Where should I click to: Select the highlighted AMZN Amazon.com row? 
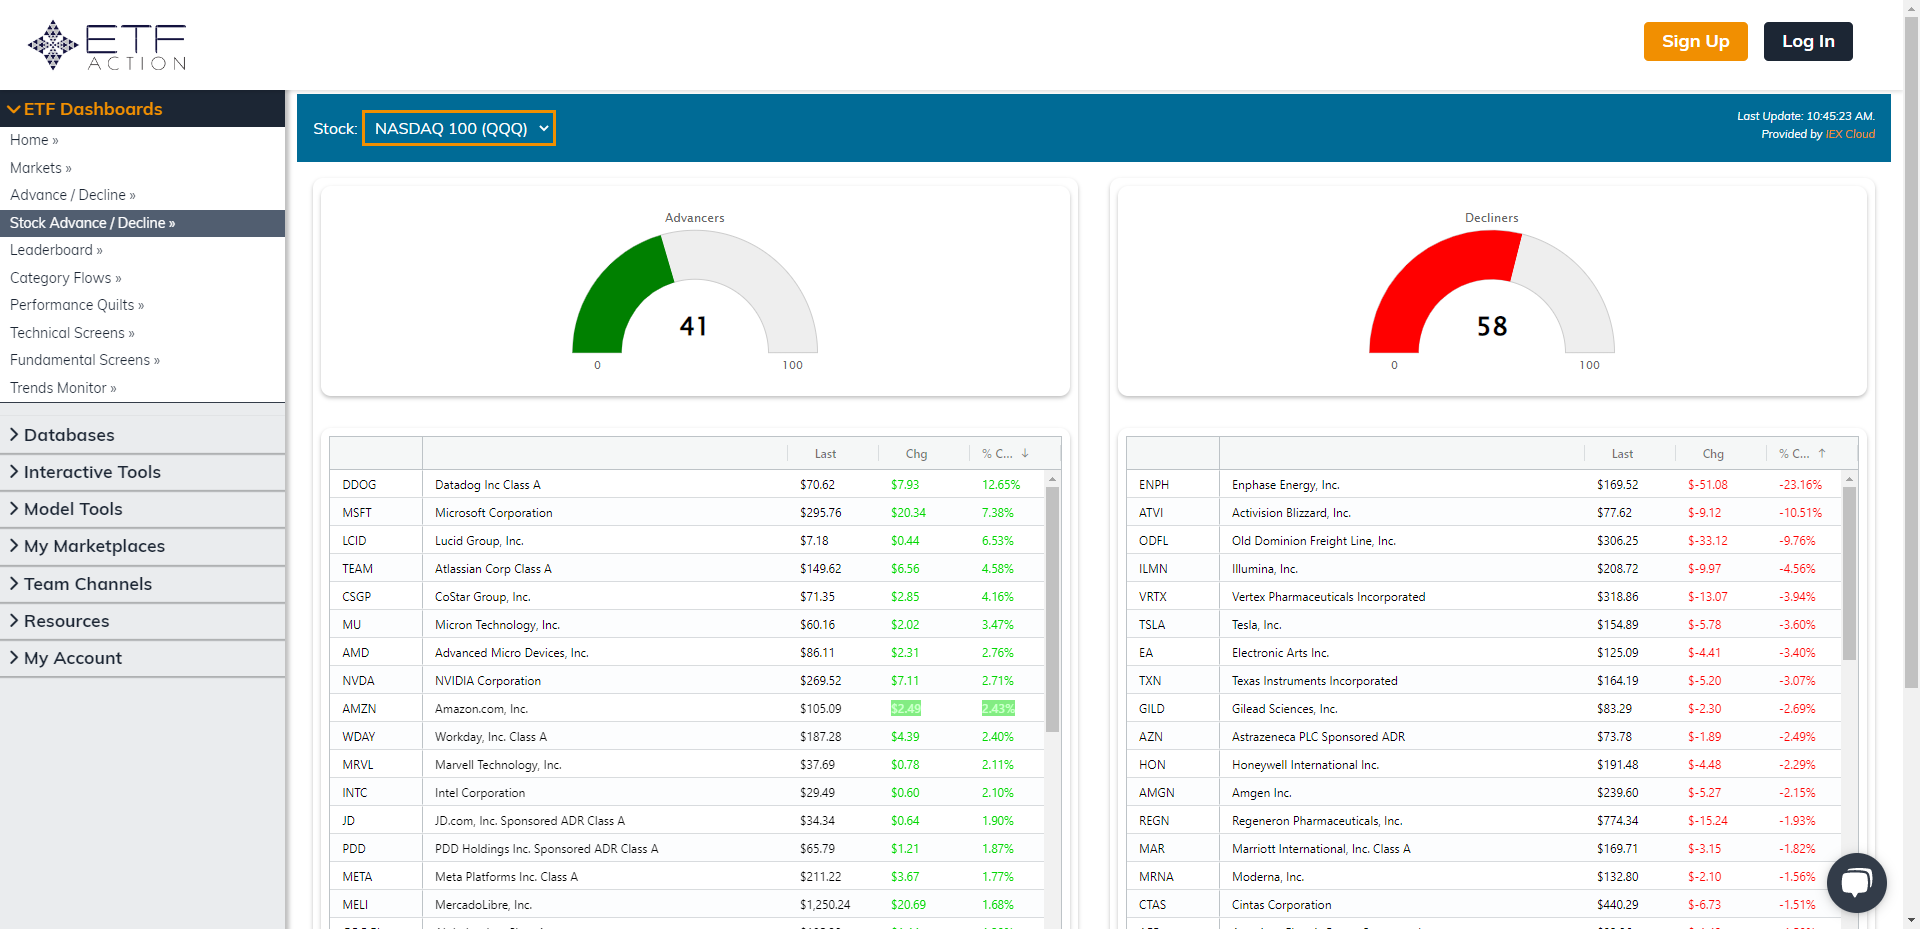[x=600, y=708]
